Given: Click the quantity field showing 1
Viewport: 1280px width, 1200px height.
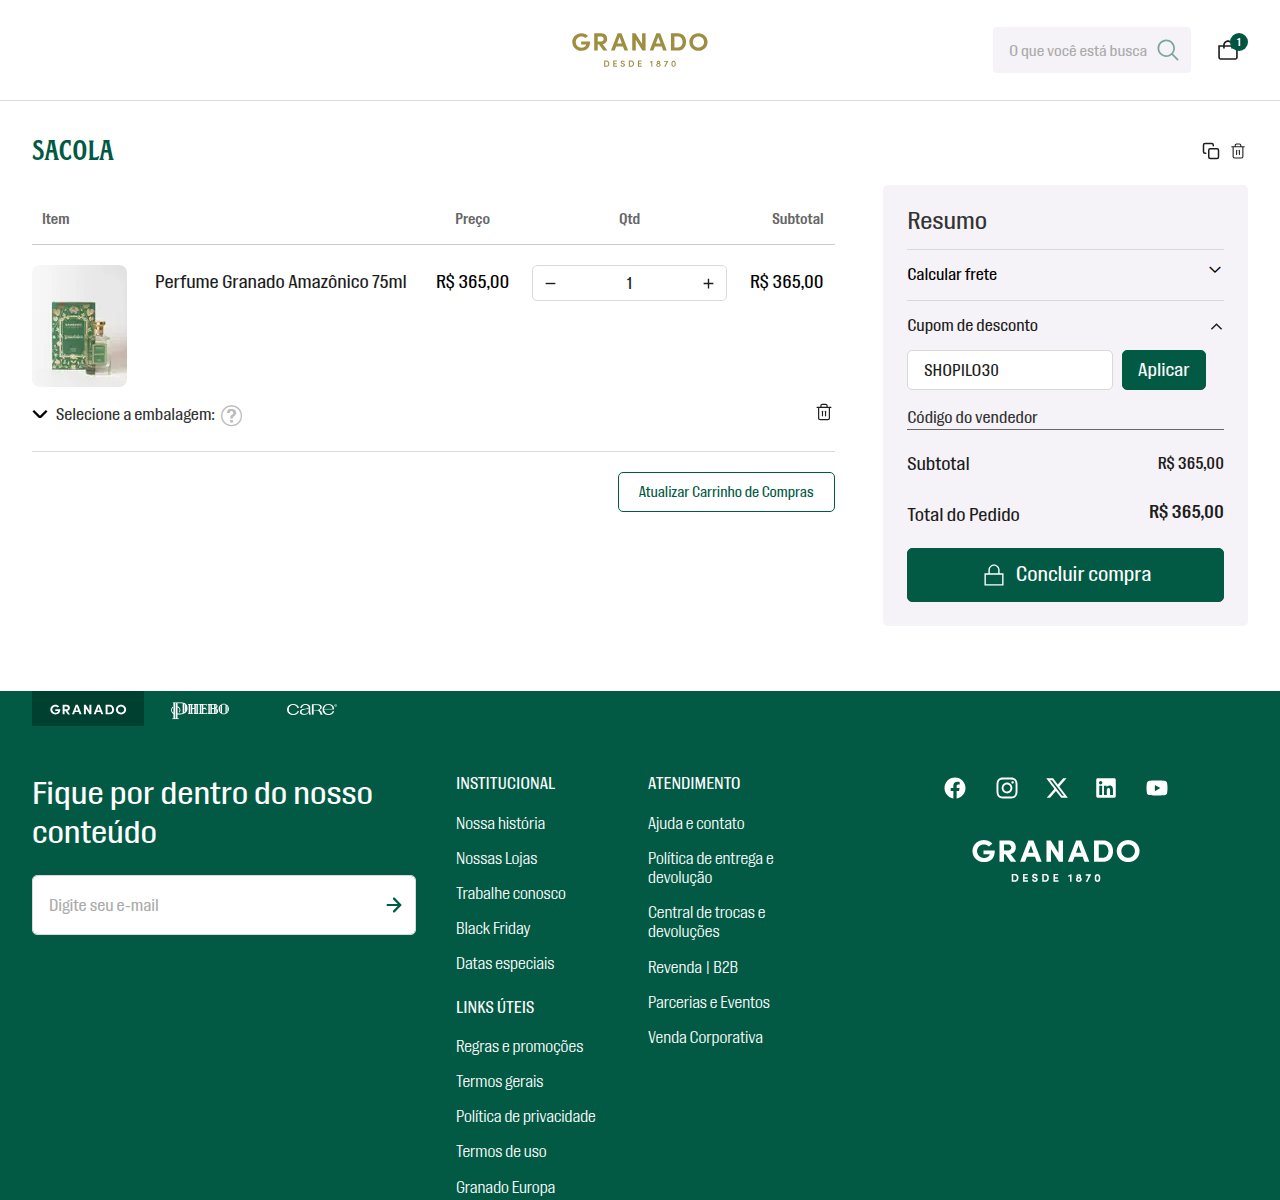Looking at the screenshot, I should 629,283.
